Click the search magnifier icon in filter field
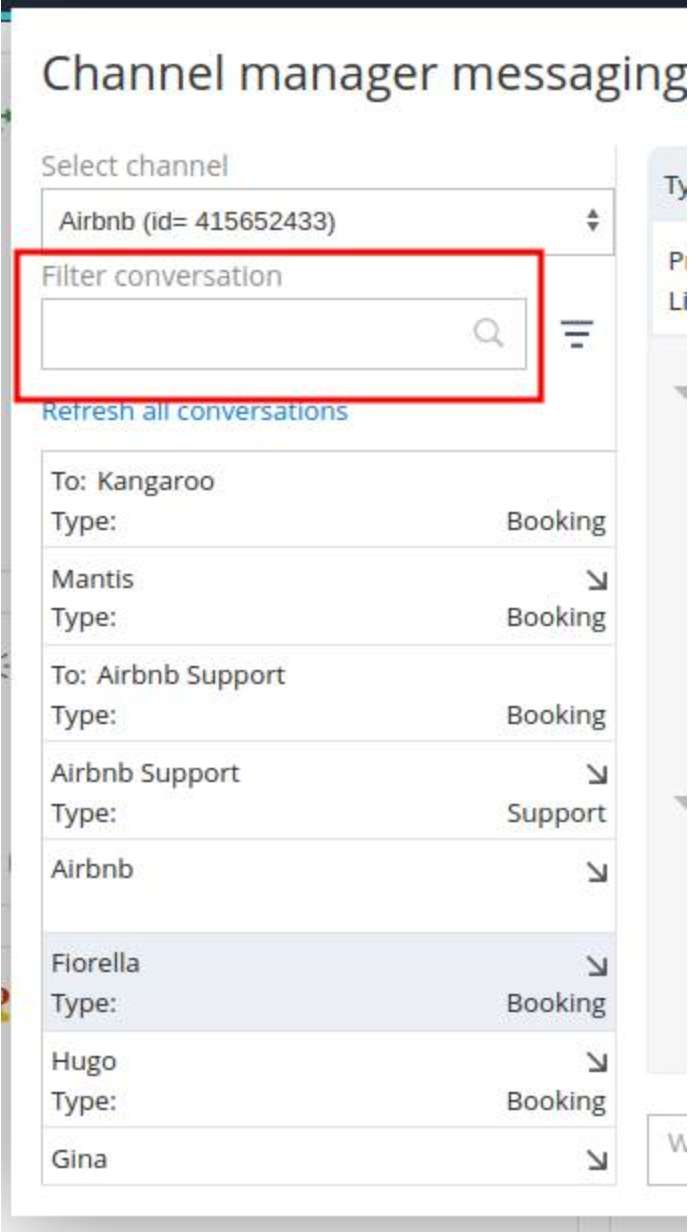Viewport: 690px width, 1232px height. (488, 333)
